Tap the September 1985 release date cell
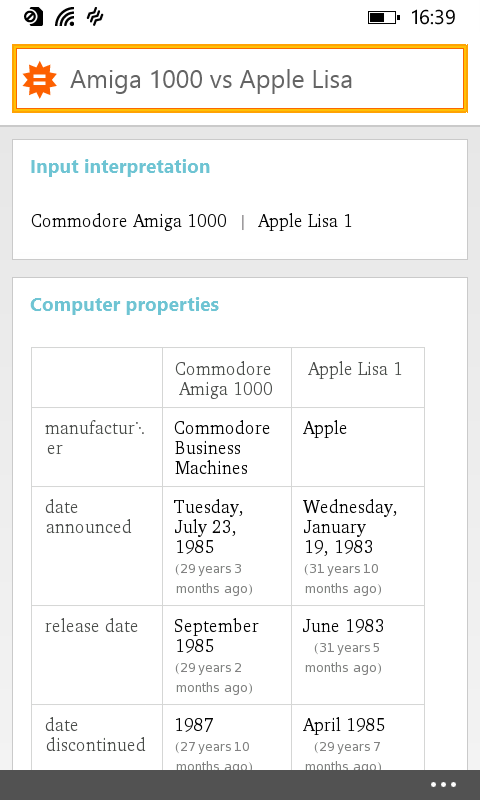The image size is (480, 800). (226, 655)
